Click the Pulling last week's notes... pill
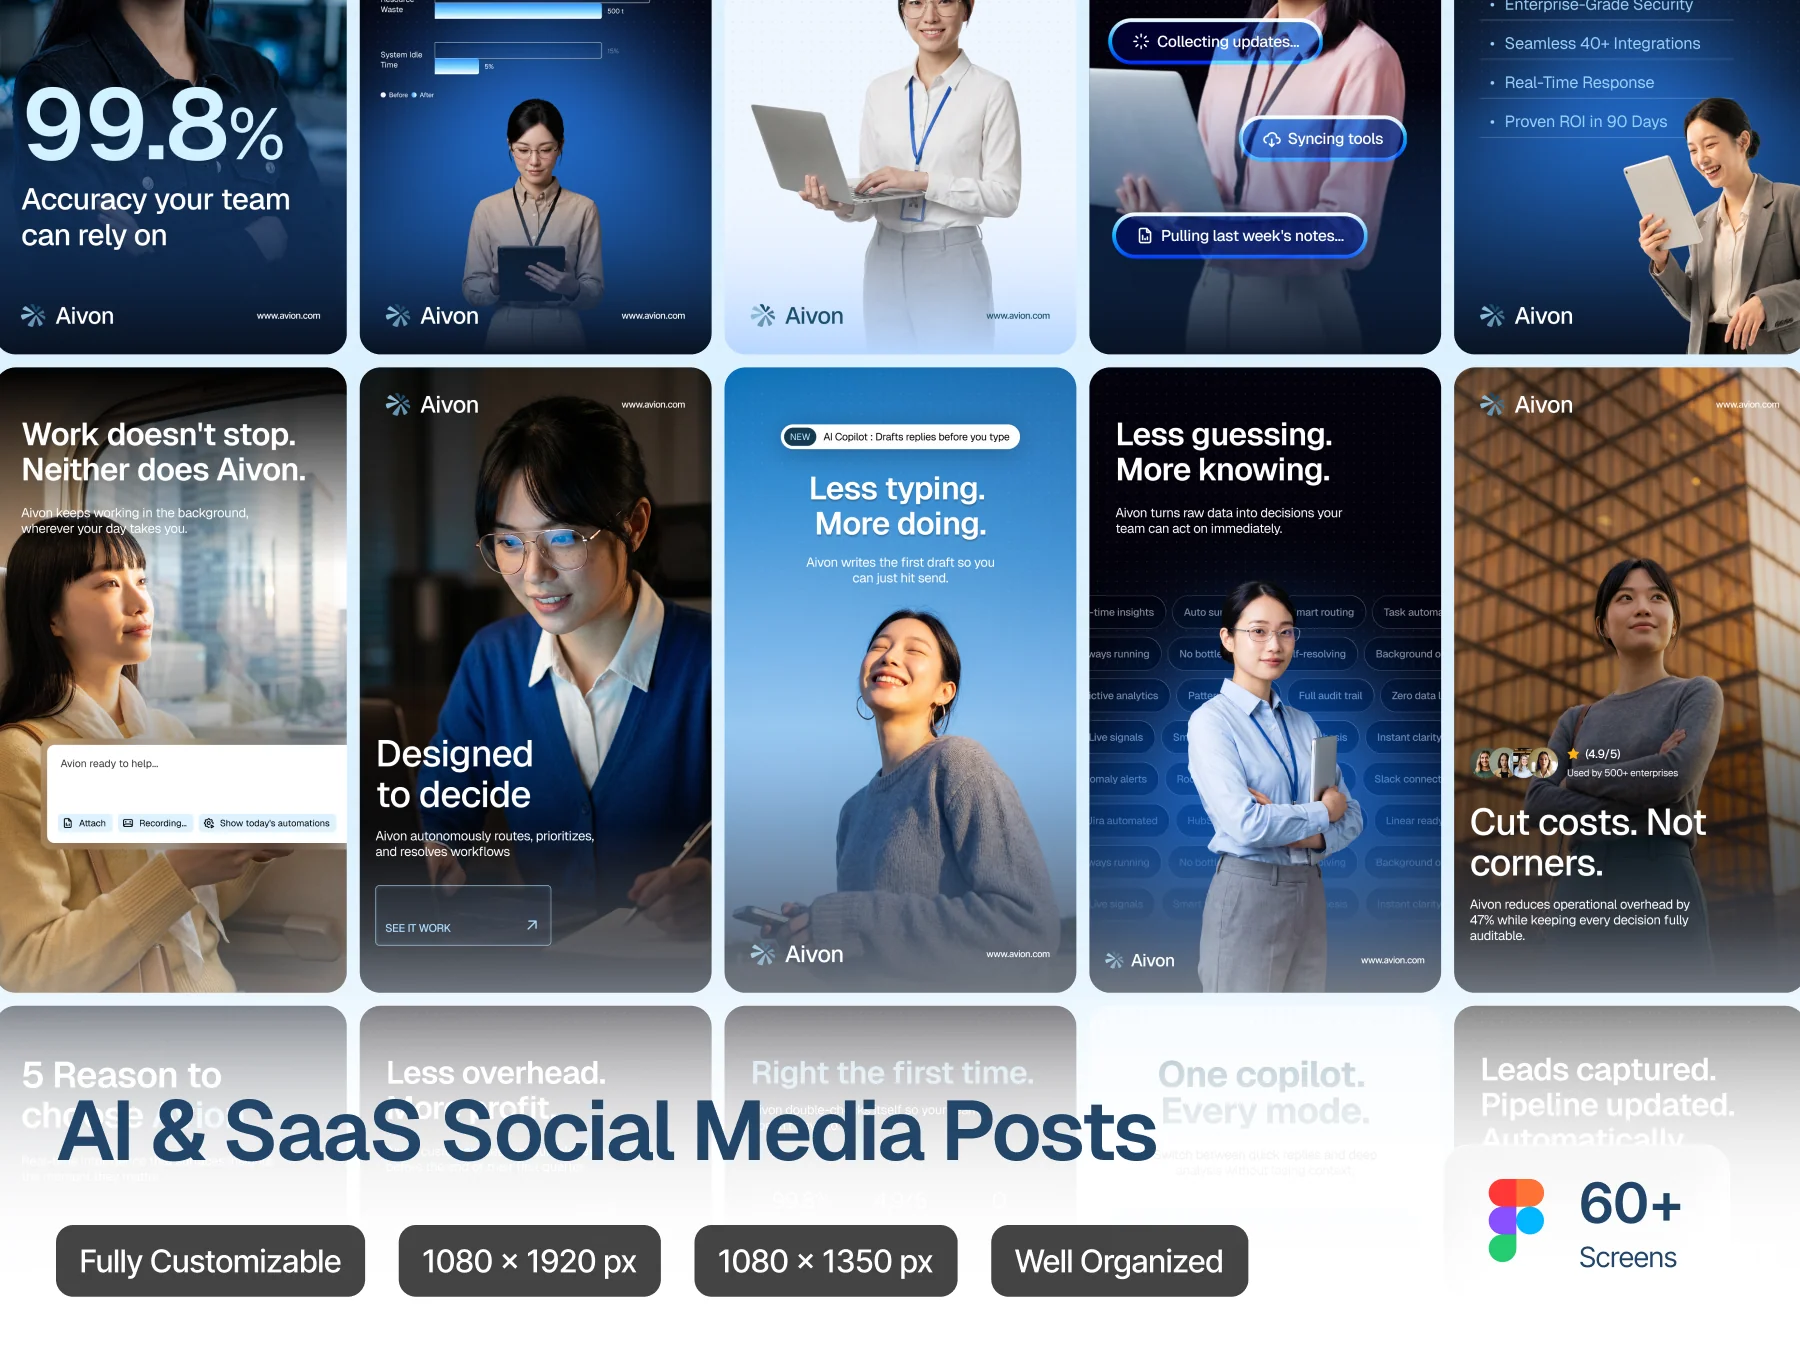This screenshot has height=1360, width=1800. (1240, 236)
